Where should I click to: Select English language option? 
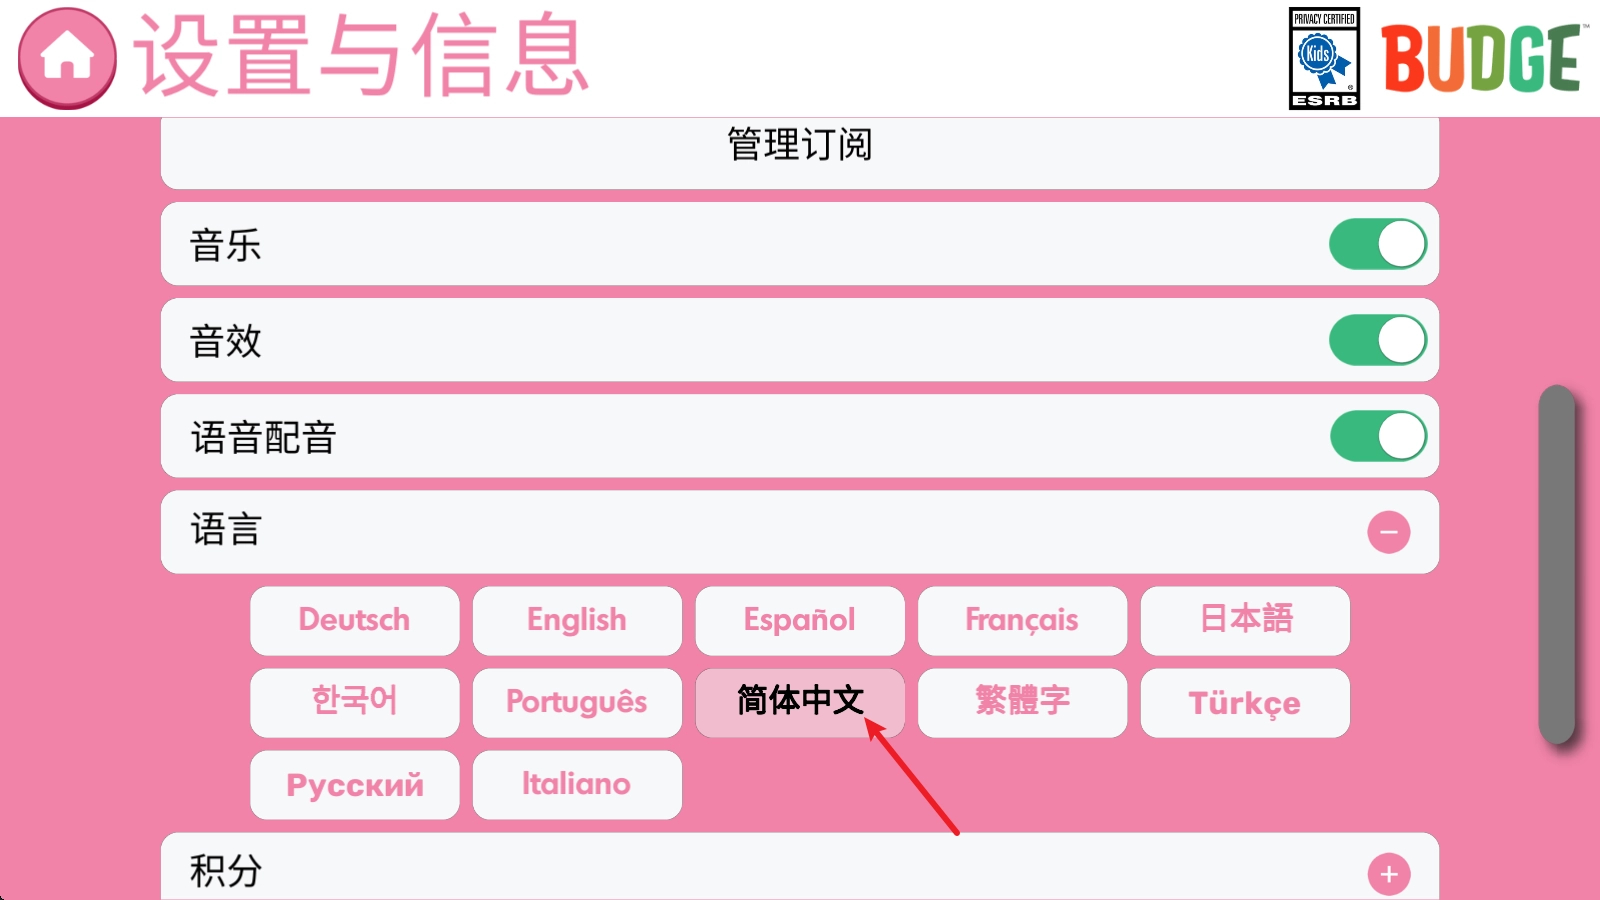(x=577, y=620)
